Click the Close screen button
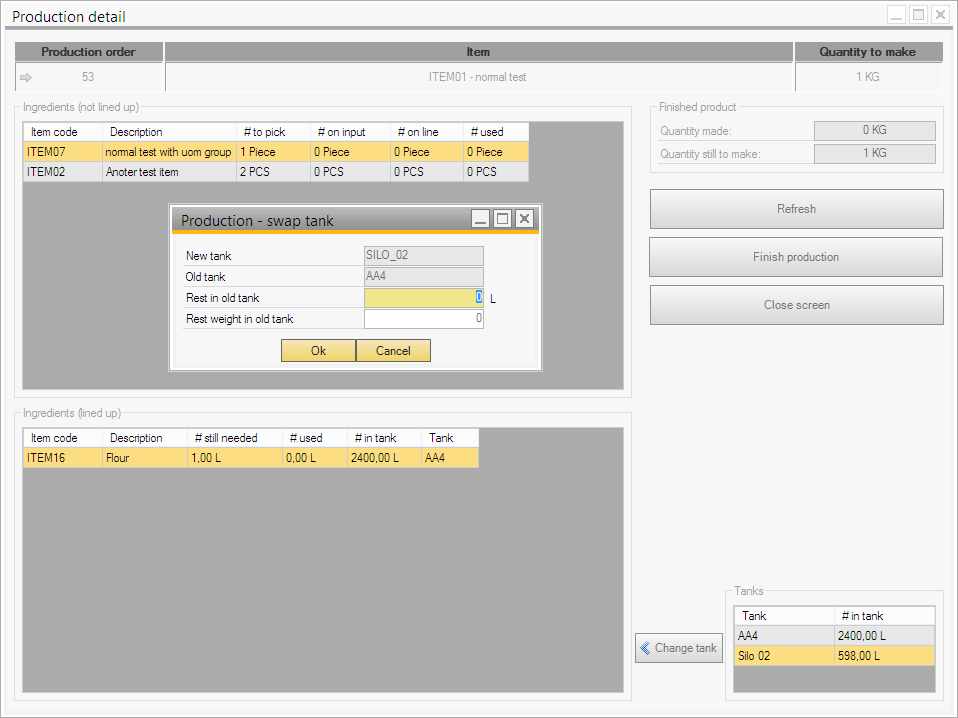The image size is (958, 718). 796,305
